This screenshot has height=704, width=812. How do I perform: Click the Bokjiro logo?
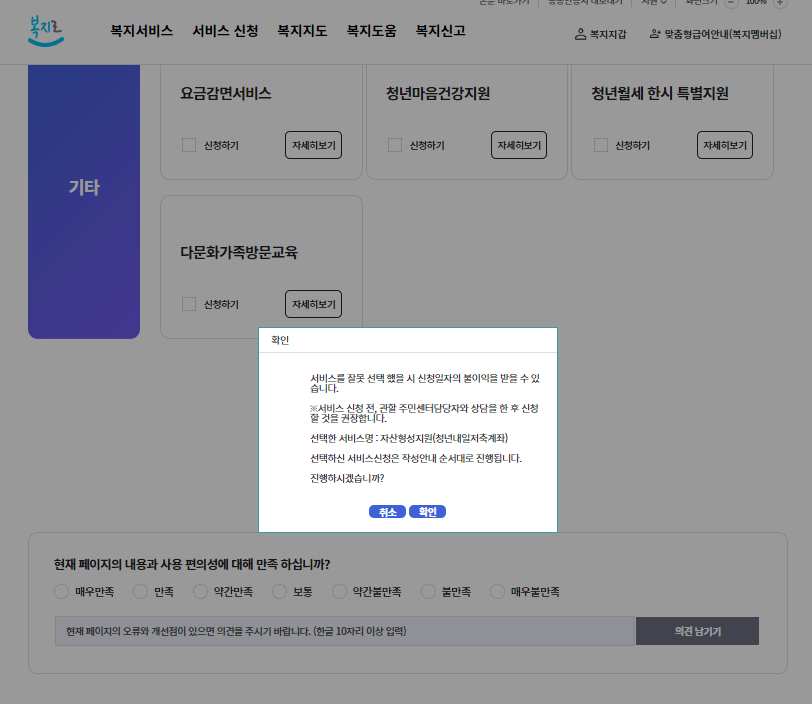coord(46,31)
